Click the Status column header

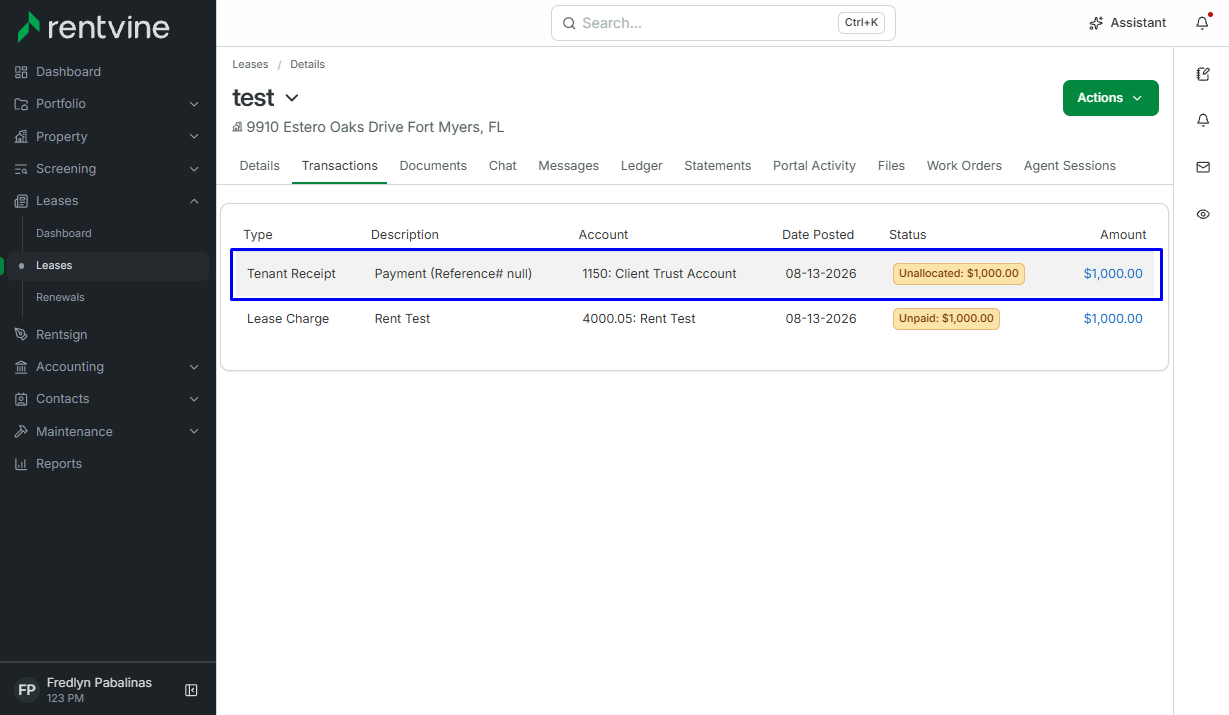click(908, 235)
